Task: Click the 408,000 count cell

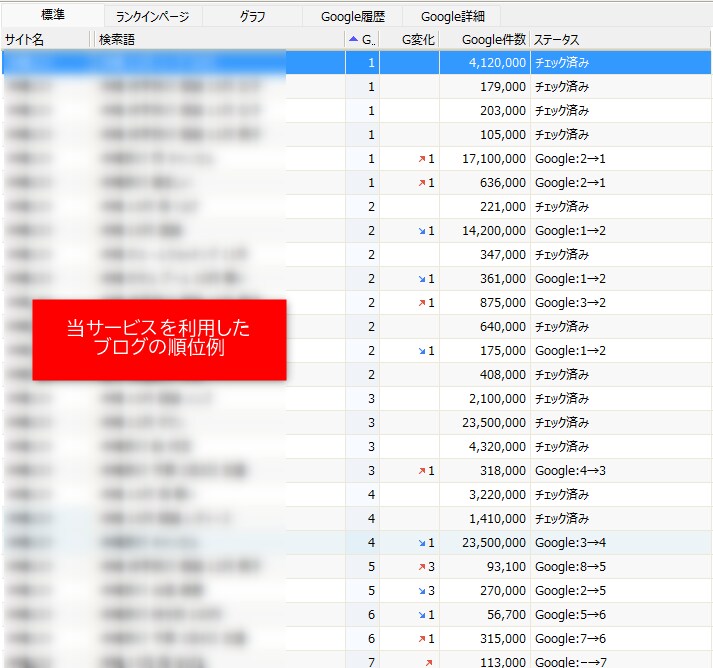Action: pos(485,375)
